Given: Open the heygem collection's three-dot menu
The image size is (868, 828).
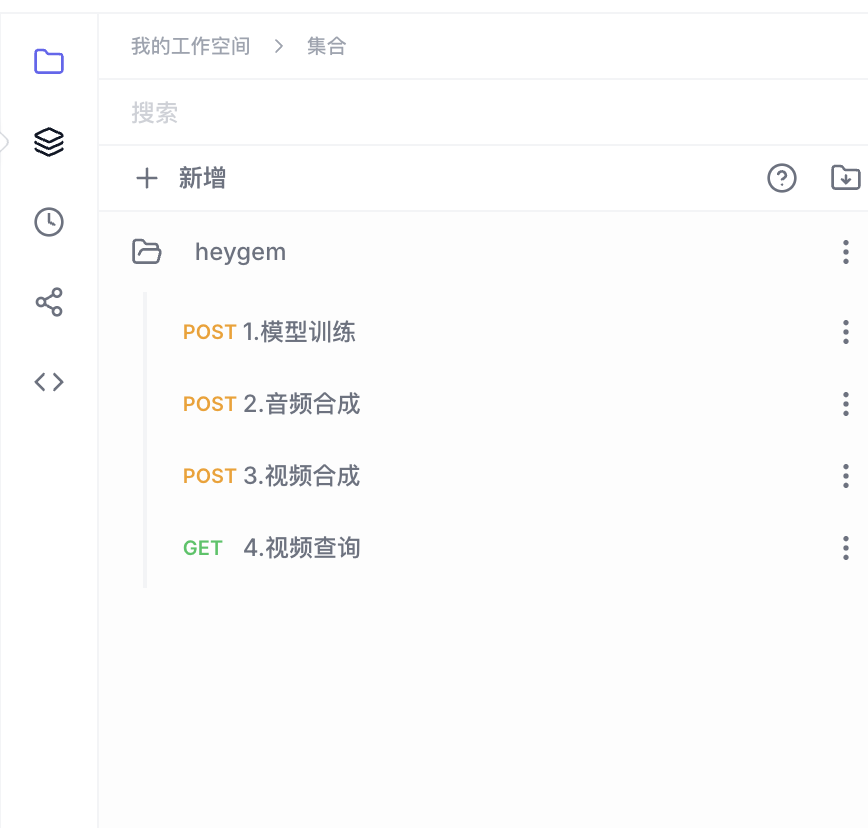Looking at the screenshot, I should pos(845,252).
